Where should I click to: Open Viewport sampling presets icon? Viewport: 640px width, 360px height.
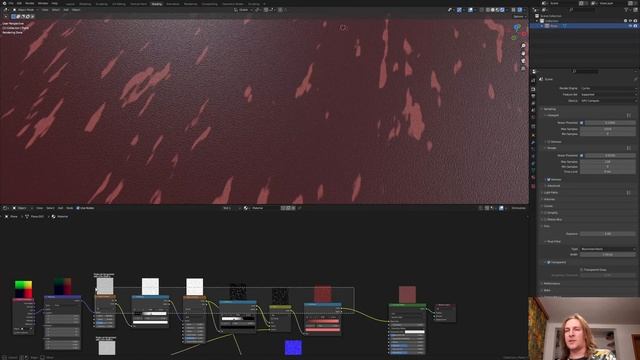629,116
